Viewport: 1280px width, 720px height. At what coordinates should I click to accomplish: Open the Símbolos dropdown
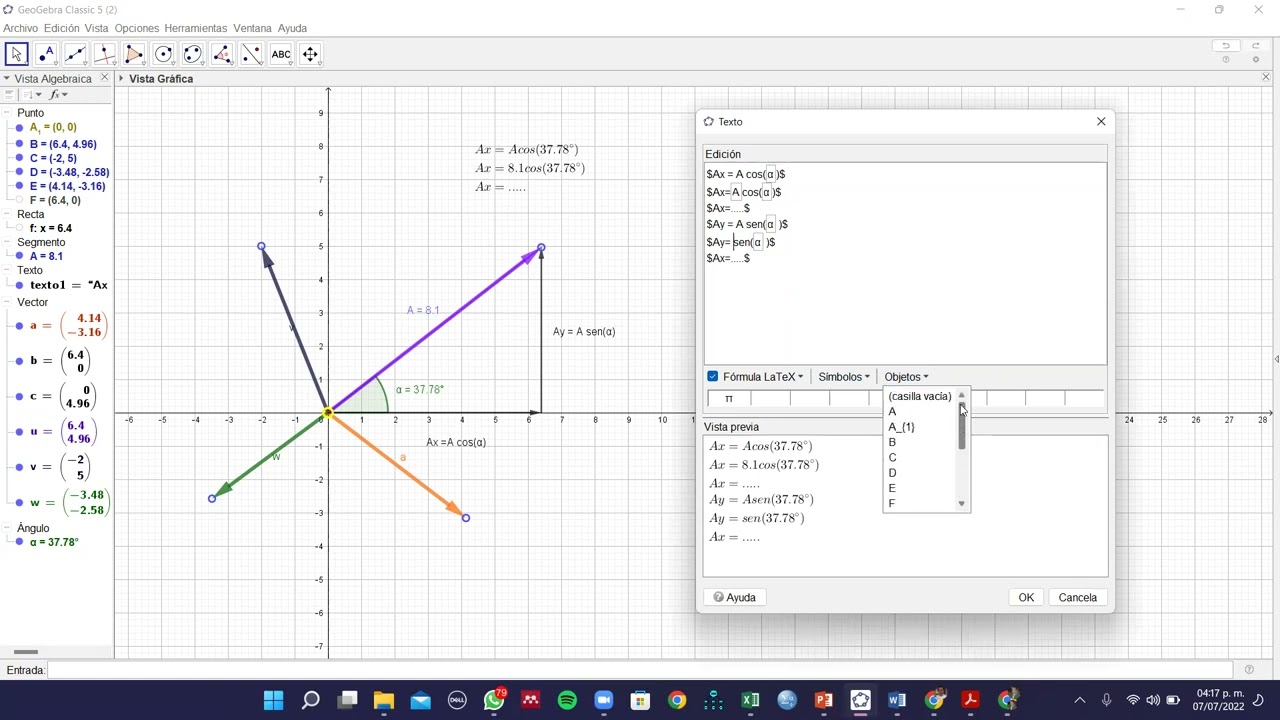[x=843, y=377]
